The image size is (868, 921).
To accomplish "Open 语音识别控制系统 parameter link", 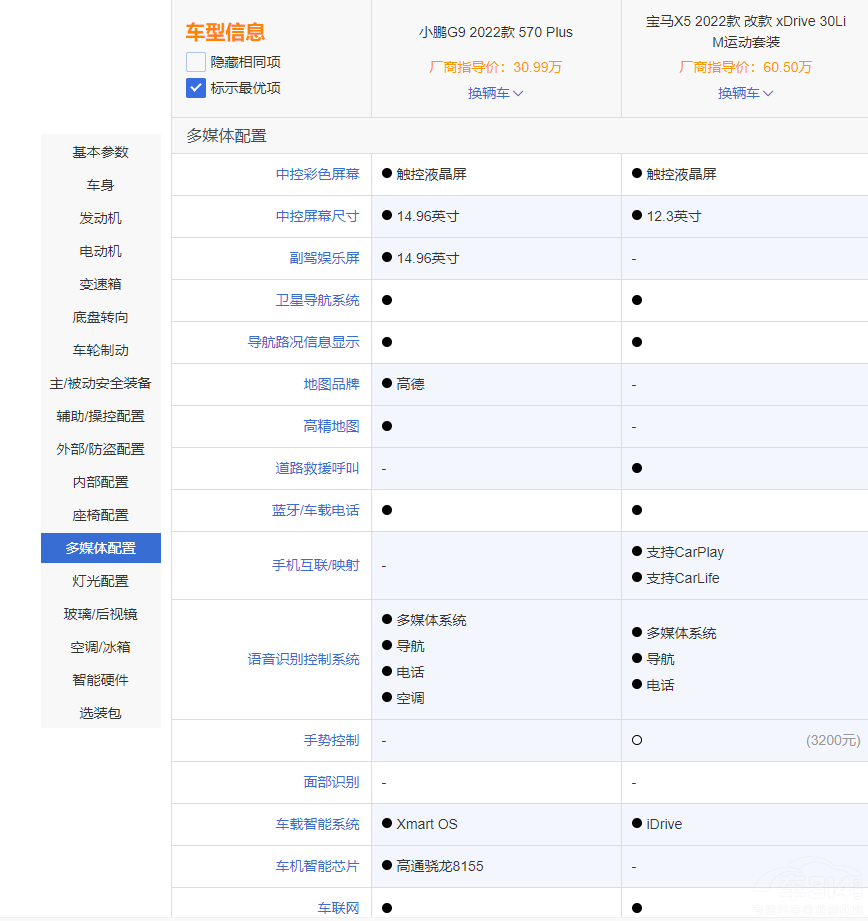I will pos(303,660).
